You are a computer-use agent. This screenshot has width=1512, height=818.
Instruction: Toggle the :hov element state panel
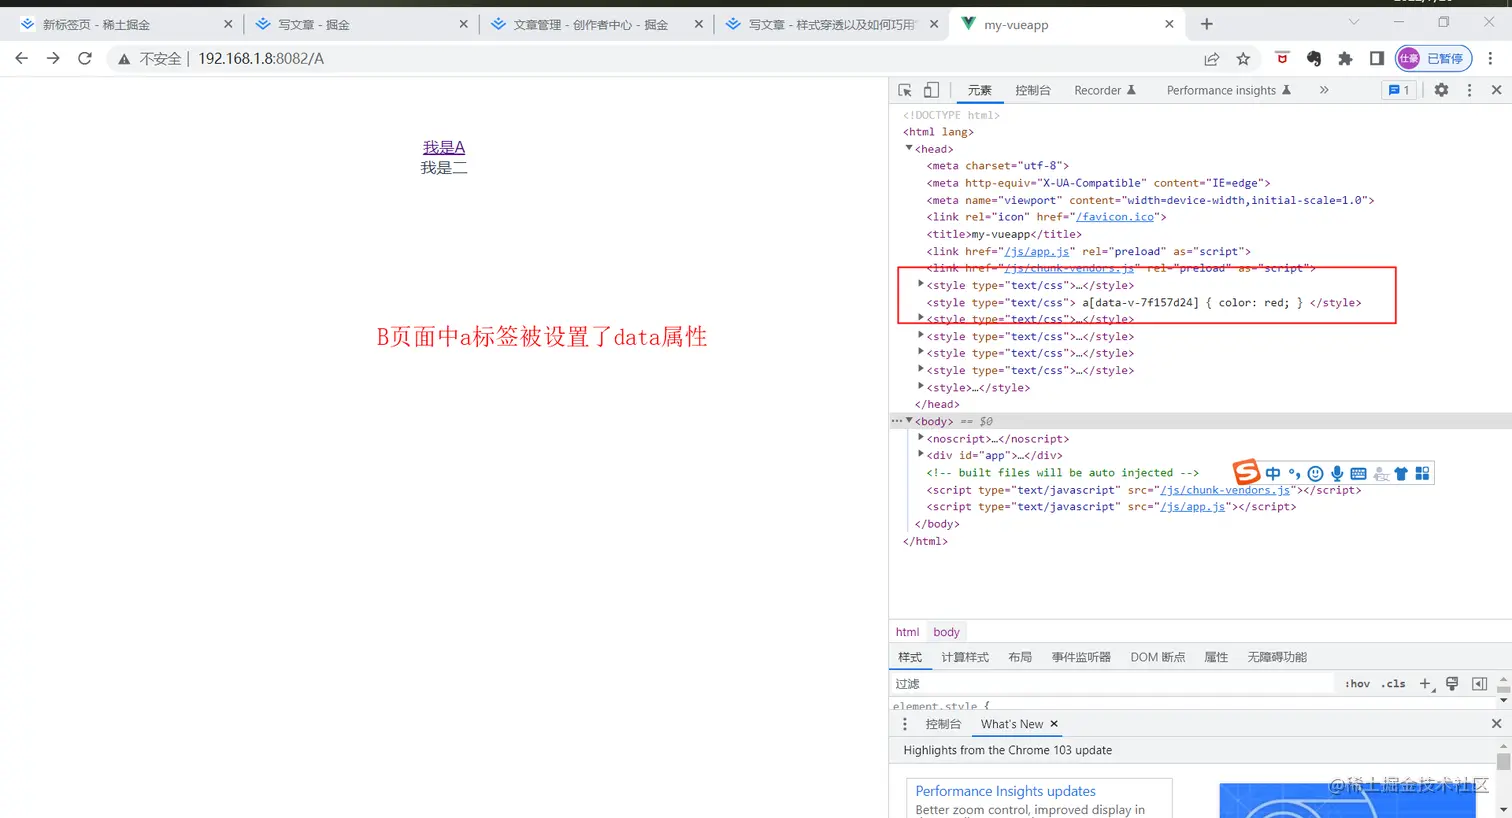click(x=1357, y=684)
